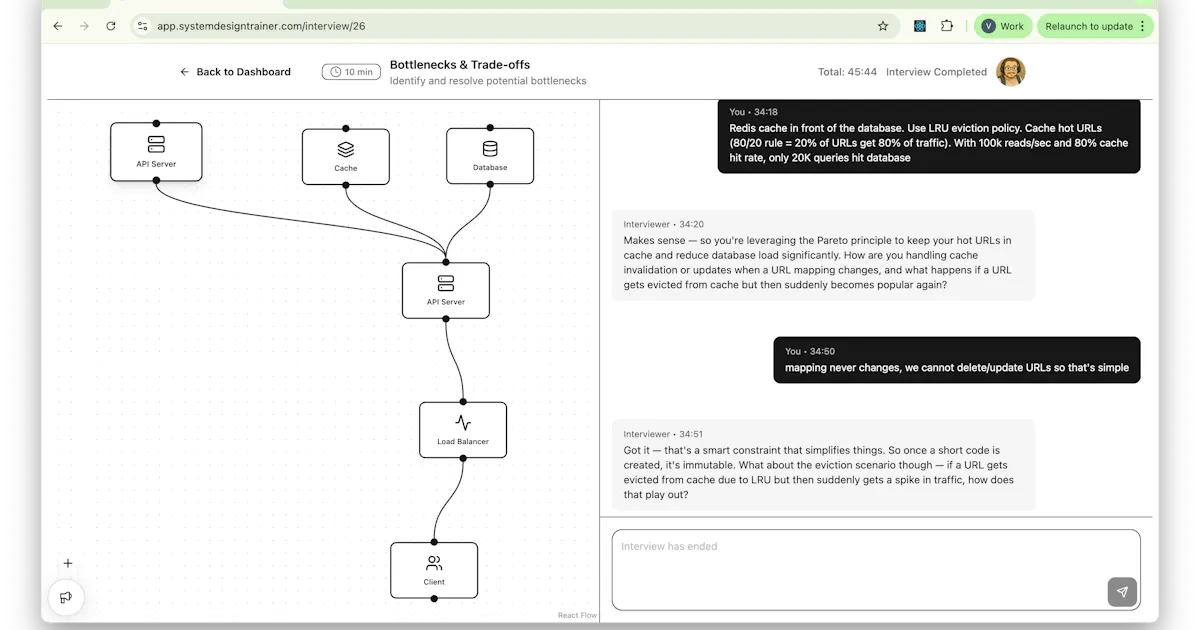Click the plus icon on the canvas
Image resolution: width=1200 pixels, height=630 pixels.
(x=68, y=563)
